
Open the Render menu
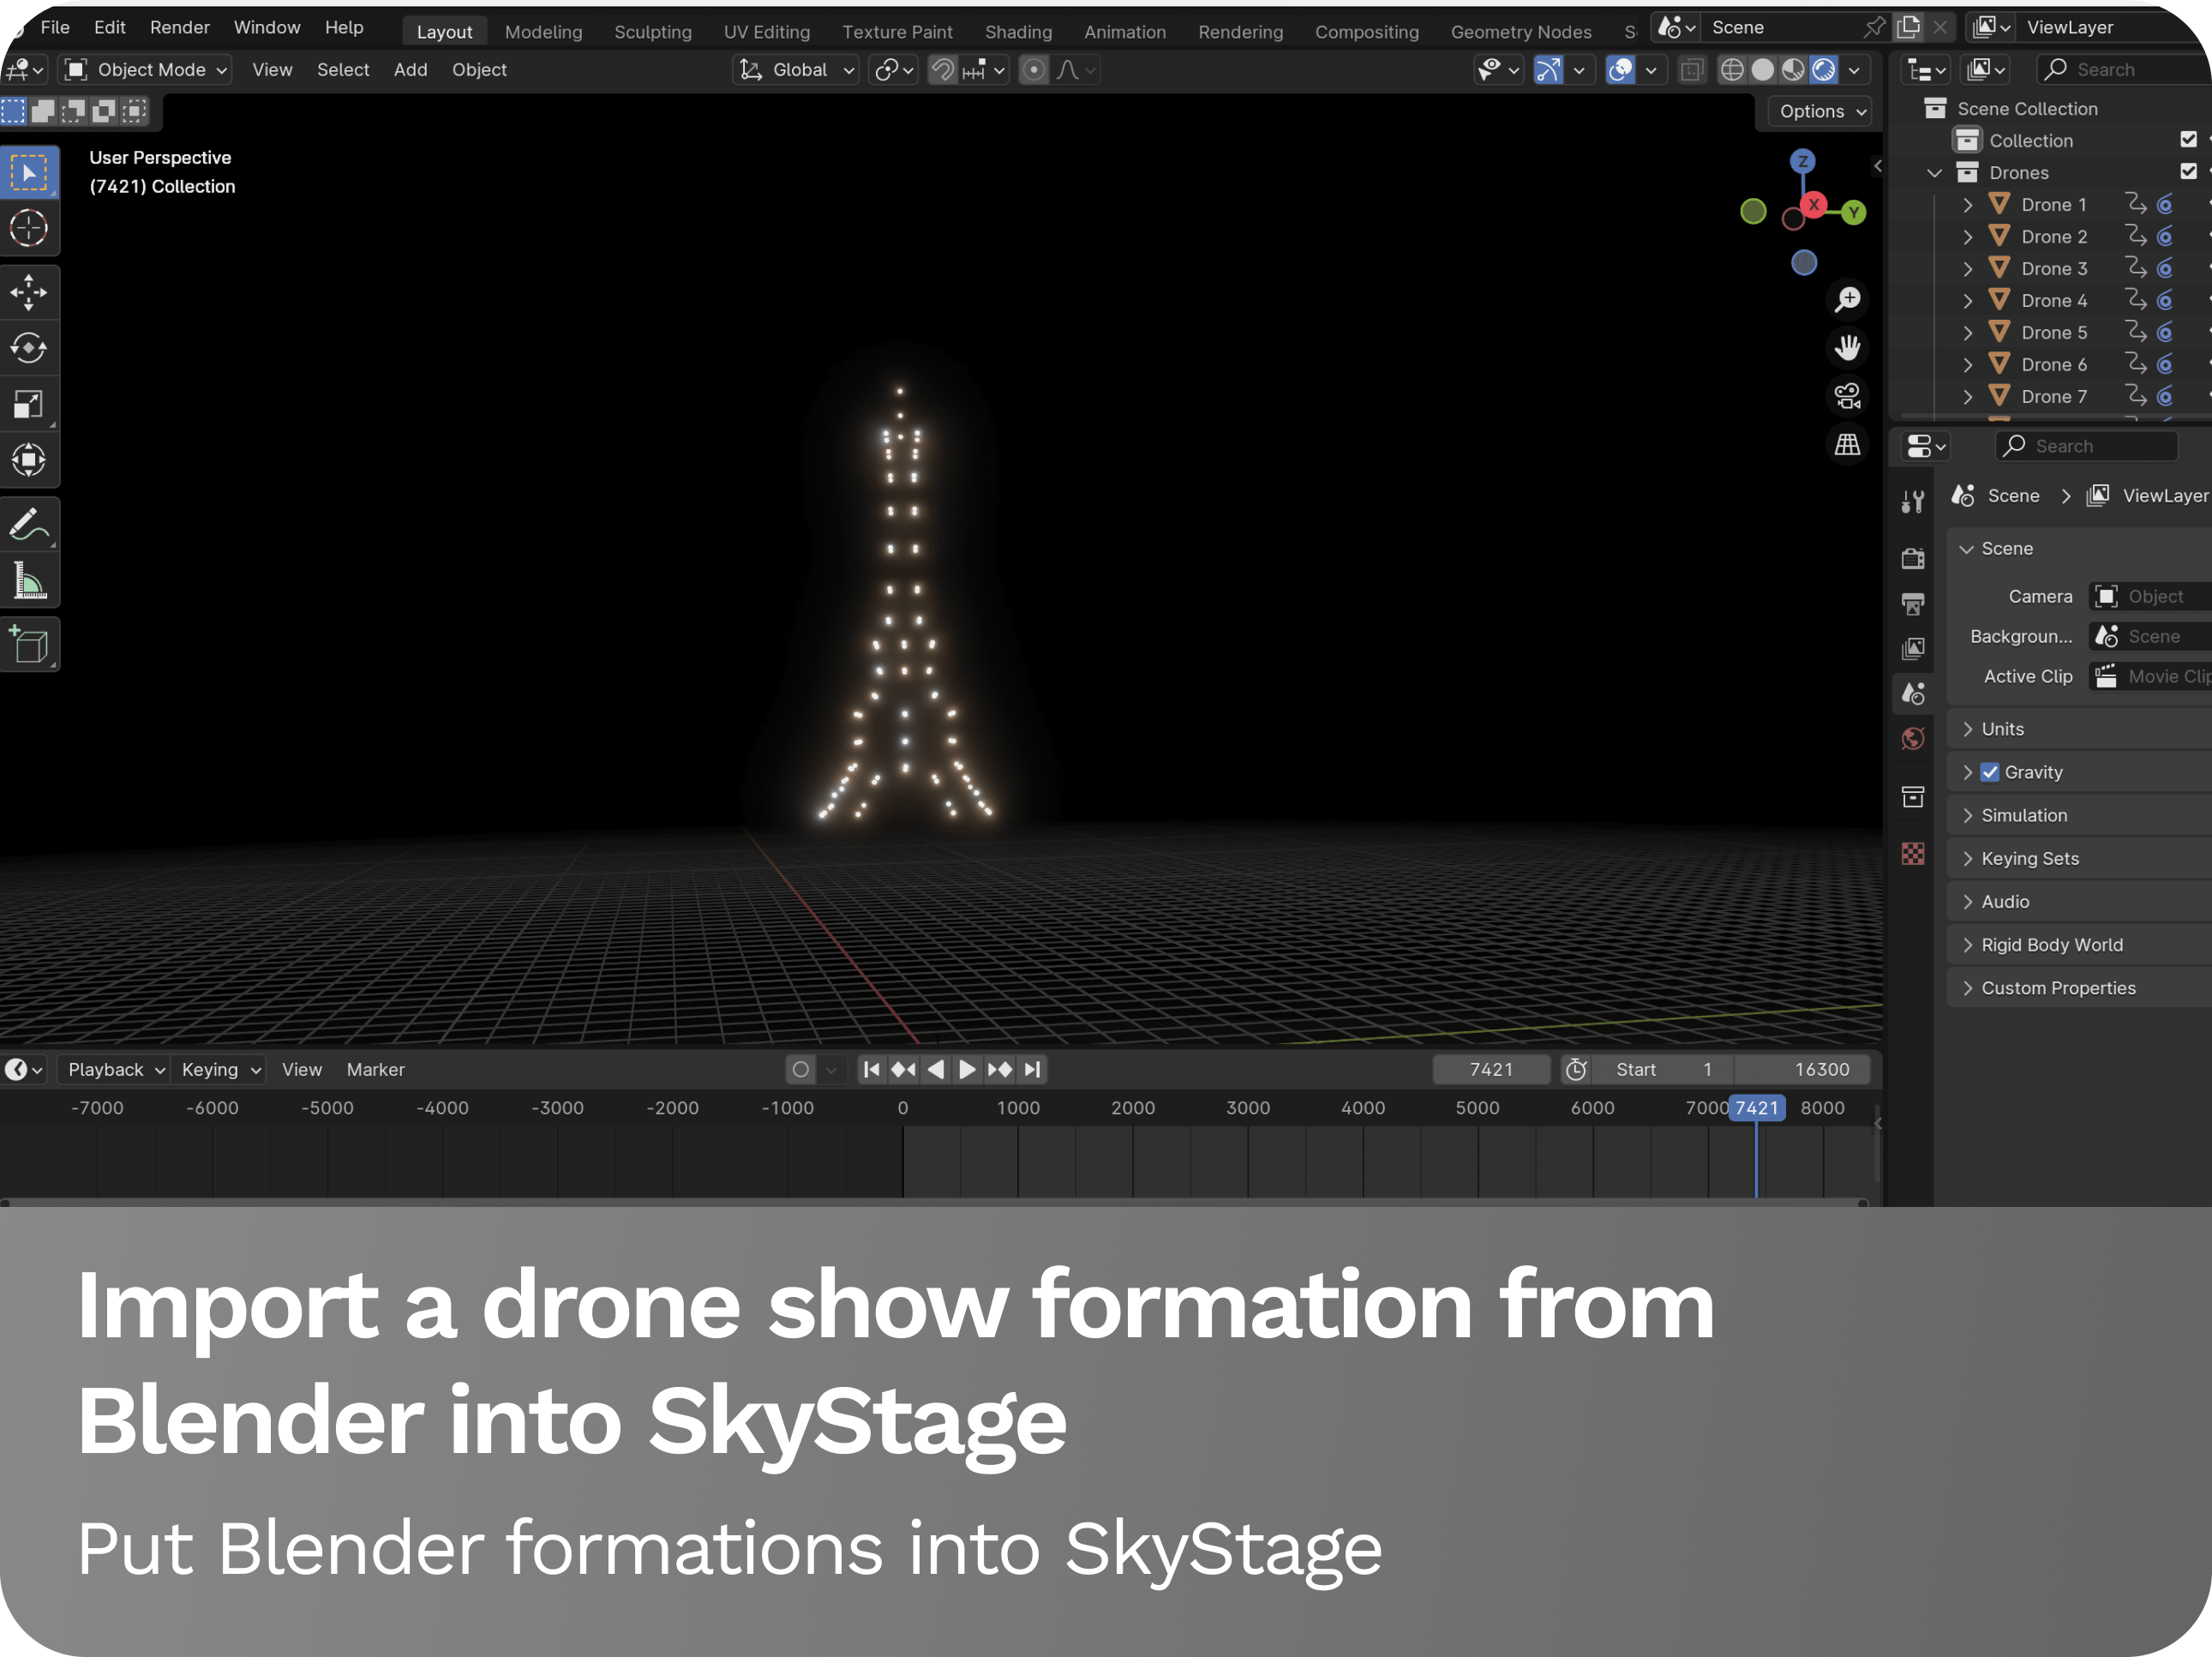point(180,27)
